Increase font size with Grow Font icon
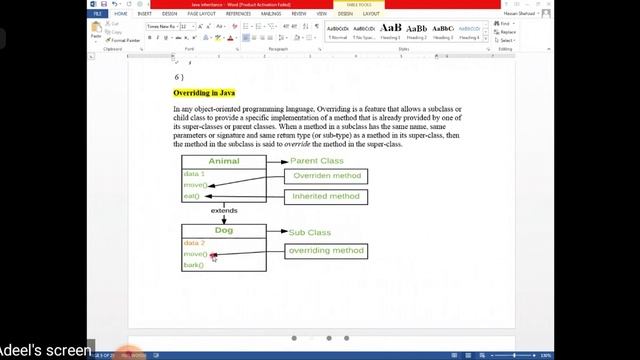 (x=200, y=27)
